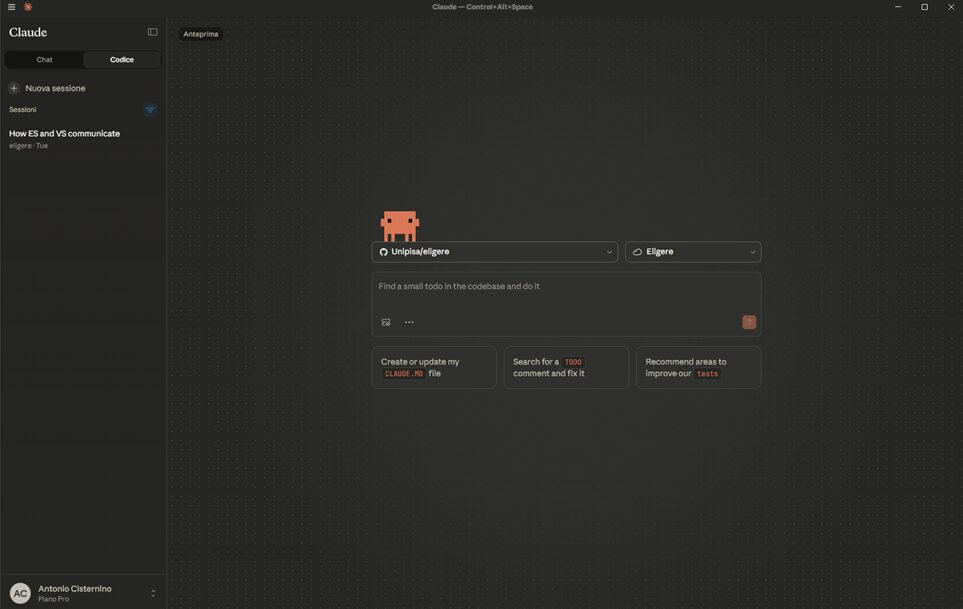The image size is (963, 609).
Task: Click the AC user avatar
Action: (20, 593)
